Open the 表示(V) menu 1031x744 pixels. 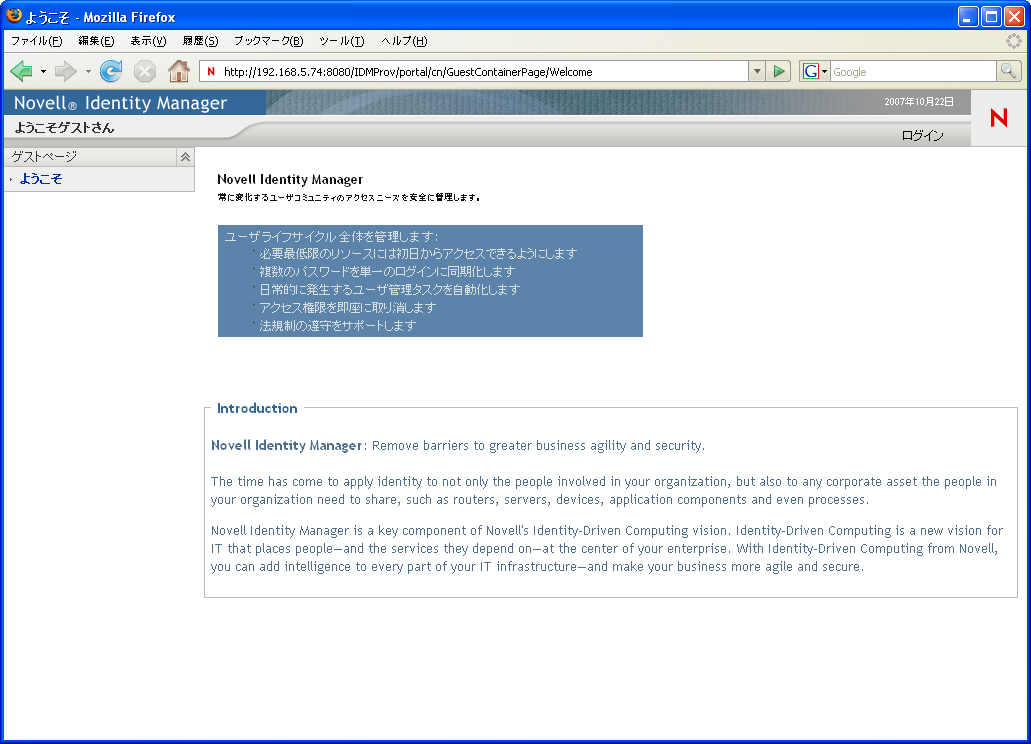click(x=148, y=41)
